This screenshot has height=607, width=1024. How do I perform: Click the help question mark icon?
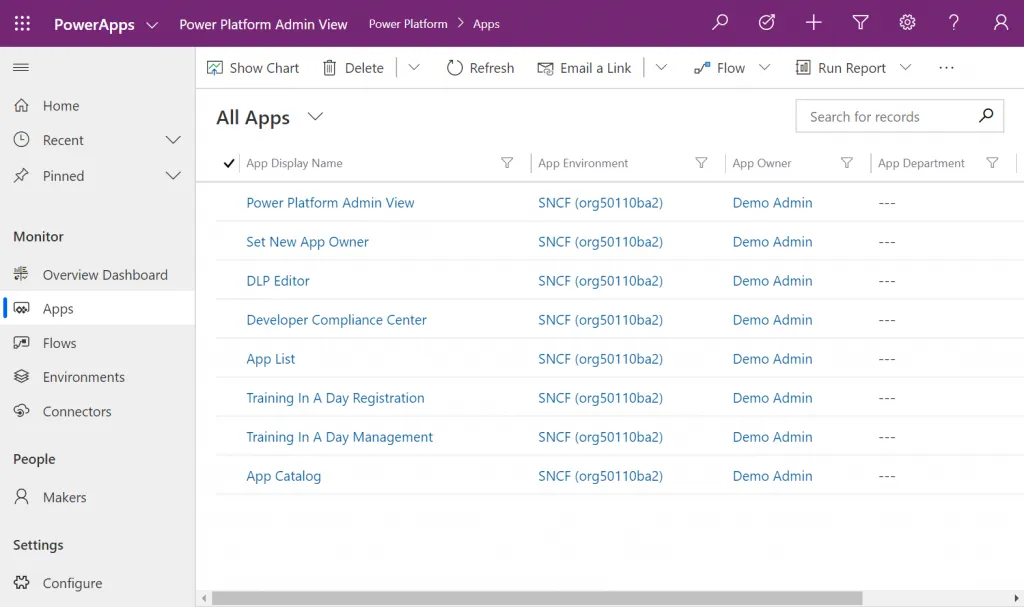point(953,23)
